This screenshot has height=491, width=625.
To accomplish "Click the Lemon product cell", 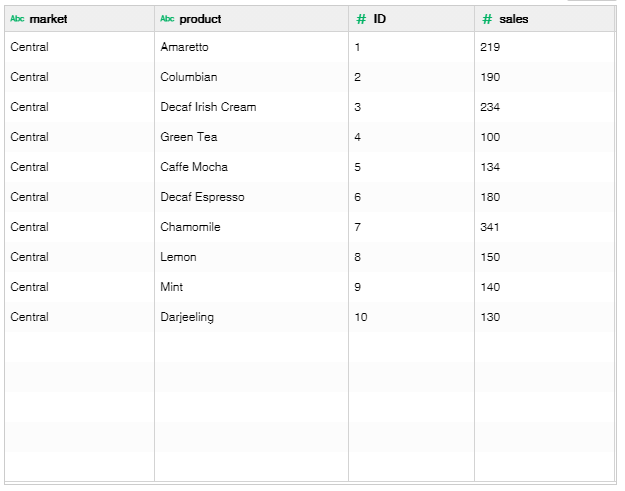I will (x=252, y=257).
